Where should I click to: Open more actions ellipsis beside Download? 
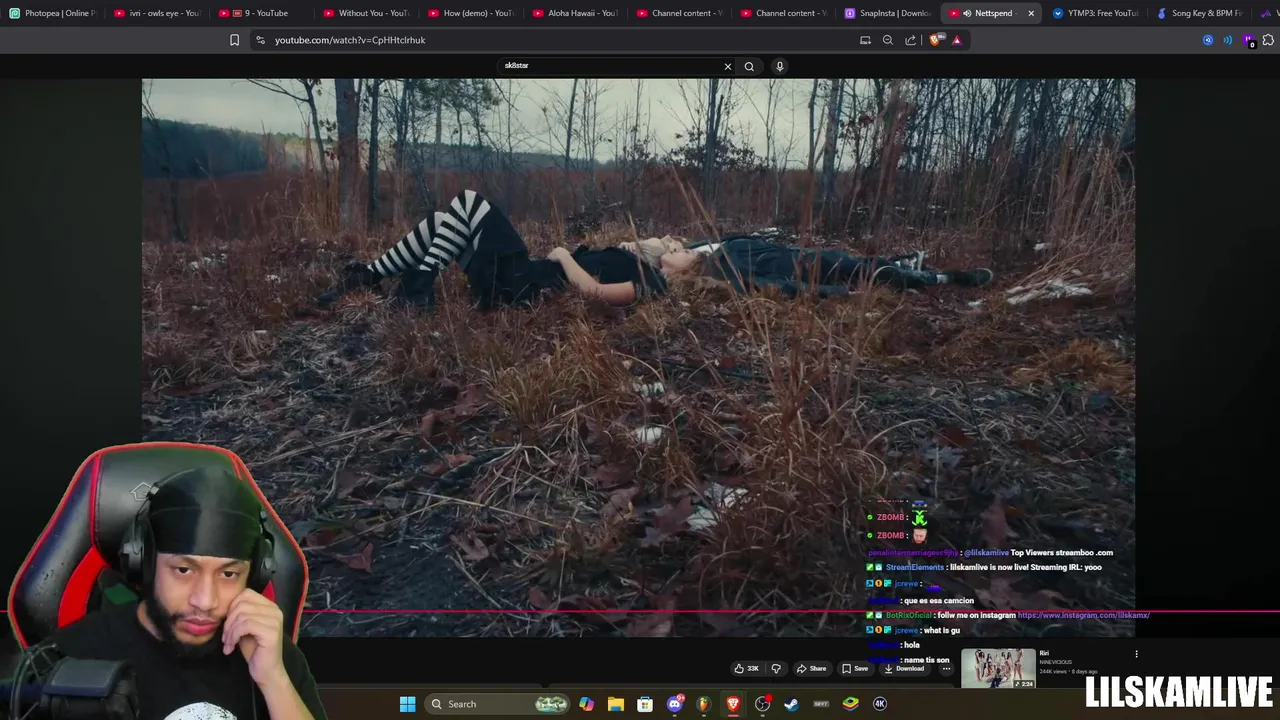click(x=946, y=668)
